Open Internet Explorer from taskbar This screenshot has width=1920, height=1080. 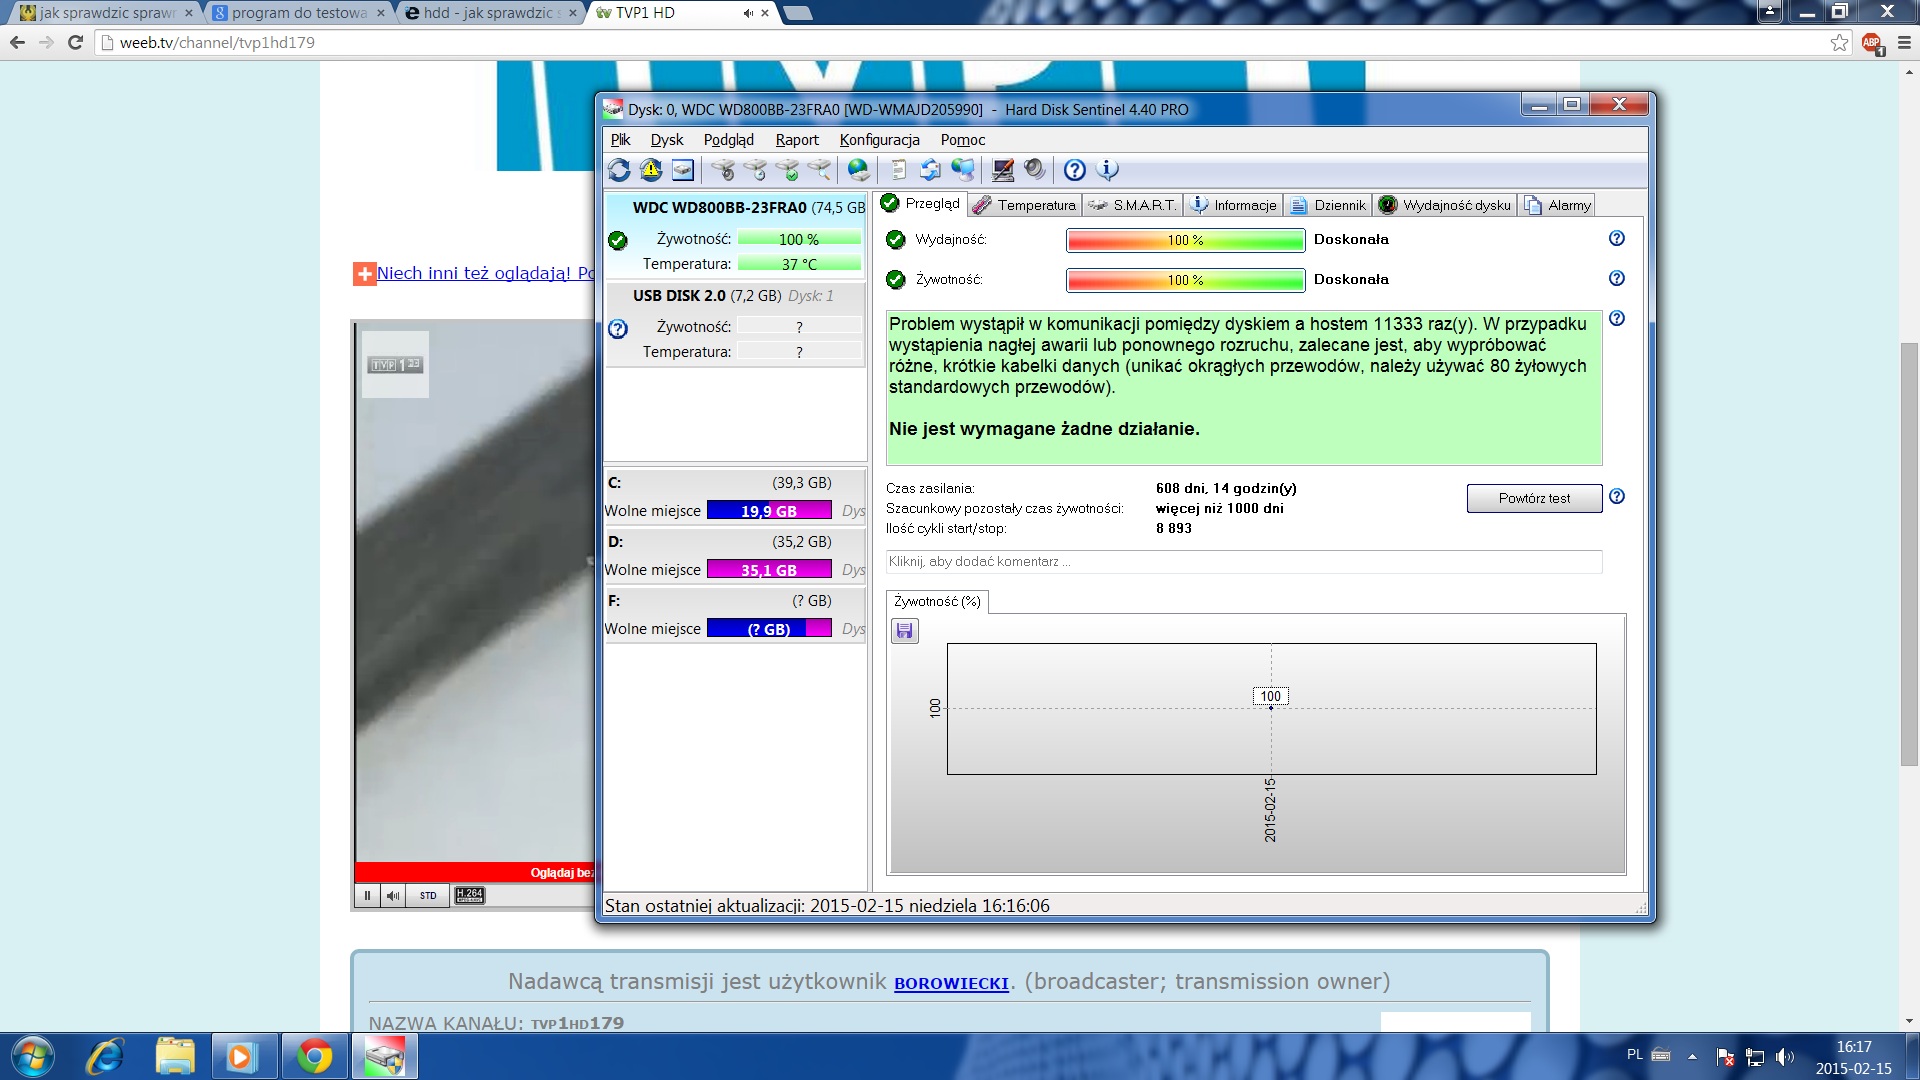tap(105, 1056)
